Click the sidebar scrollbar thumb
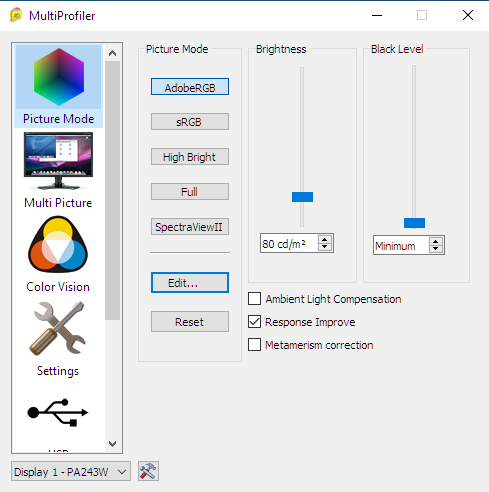The image size is (489, 492). coord(113,190)
